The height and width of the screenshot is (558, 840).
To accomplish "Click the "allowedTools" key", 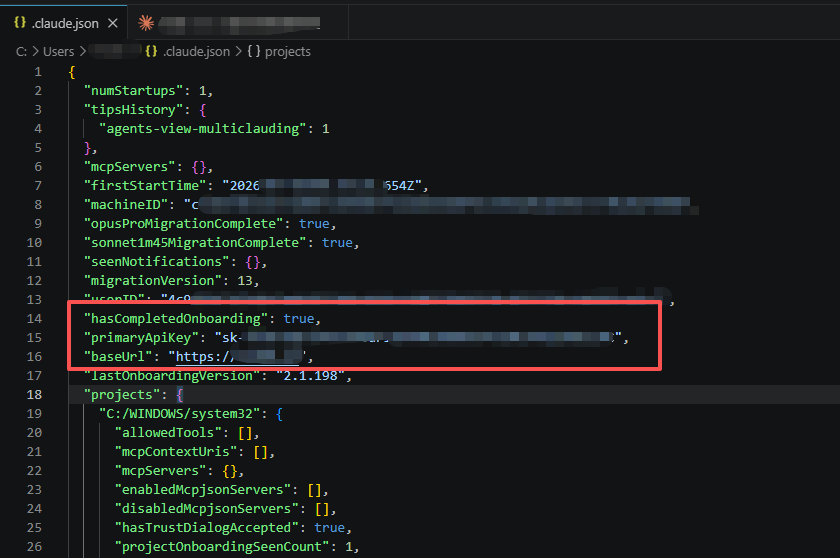I will [x=168, y=433].
